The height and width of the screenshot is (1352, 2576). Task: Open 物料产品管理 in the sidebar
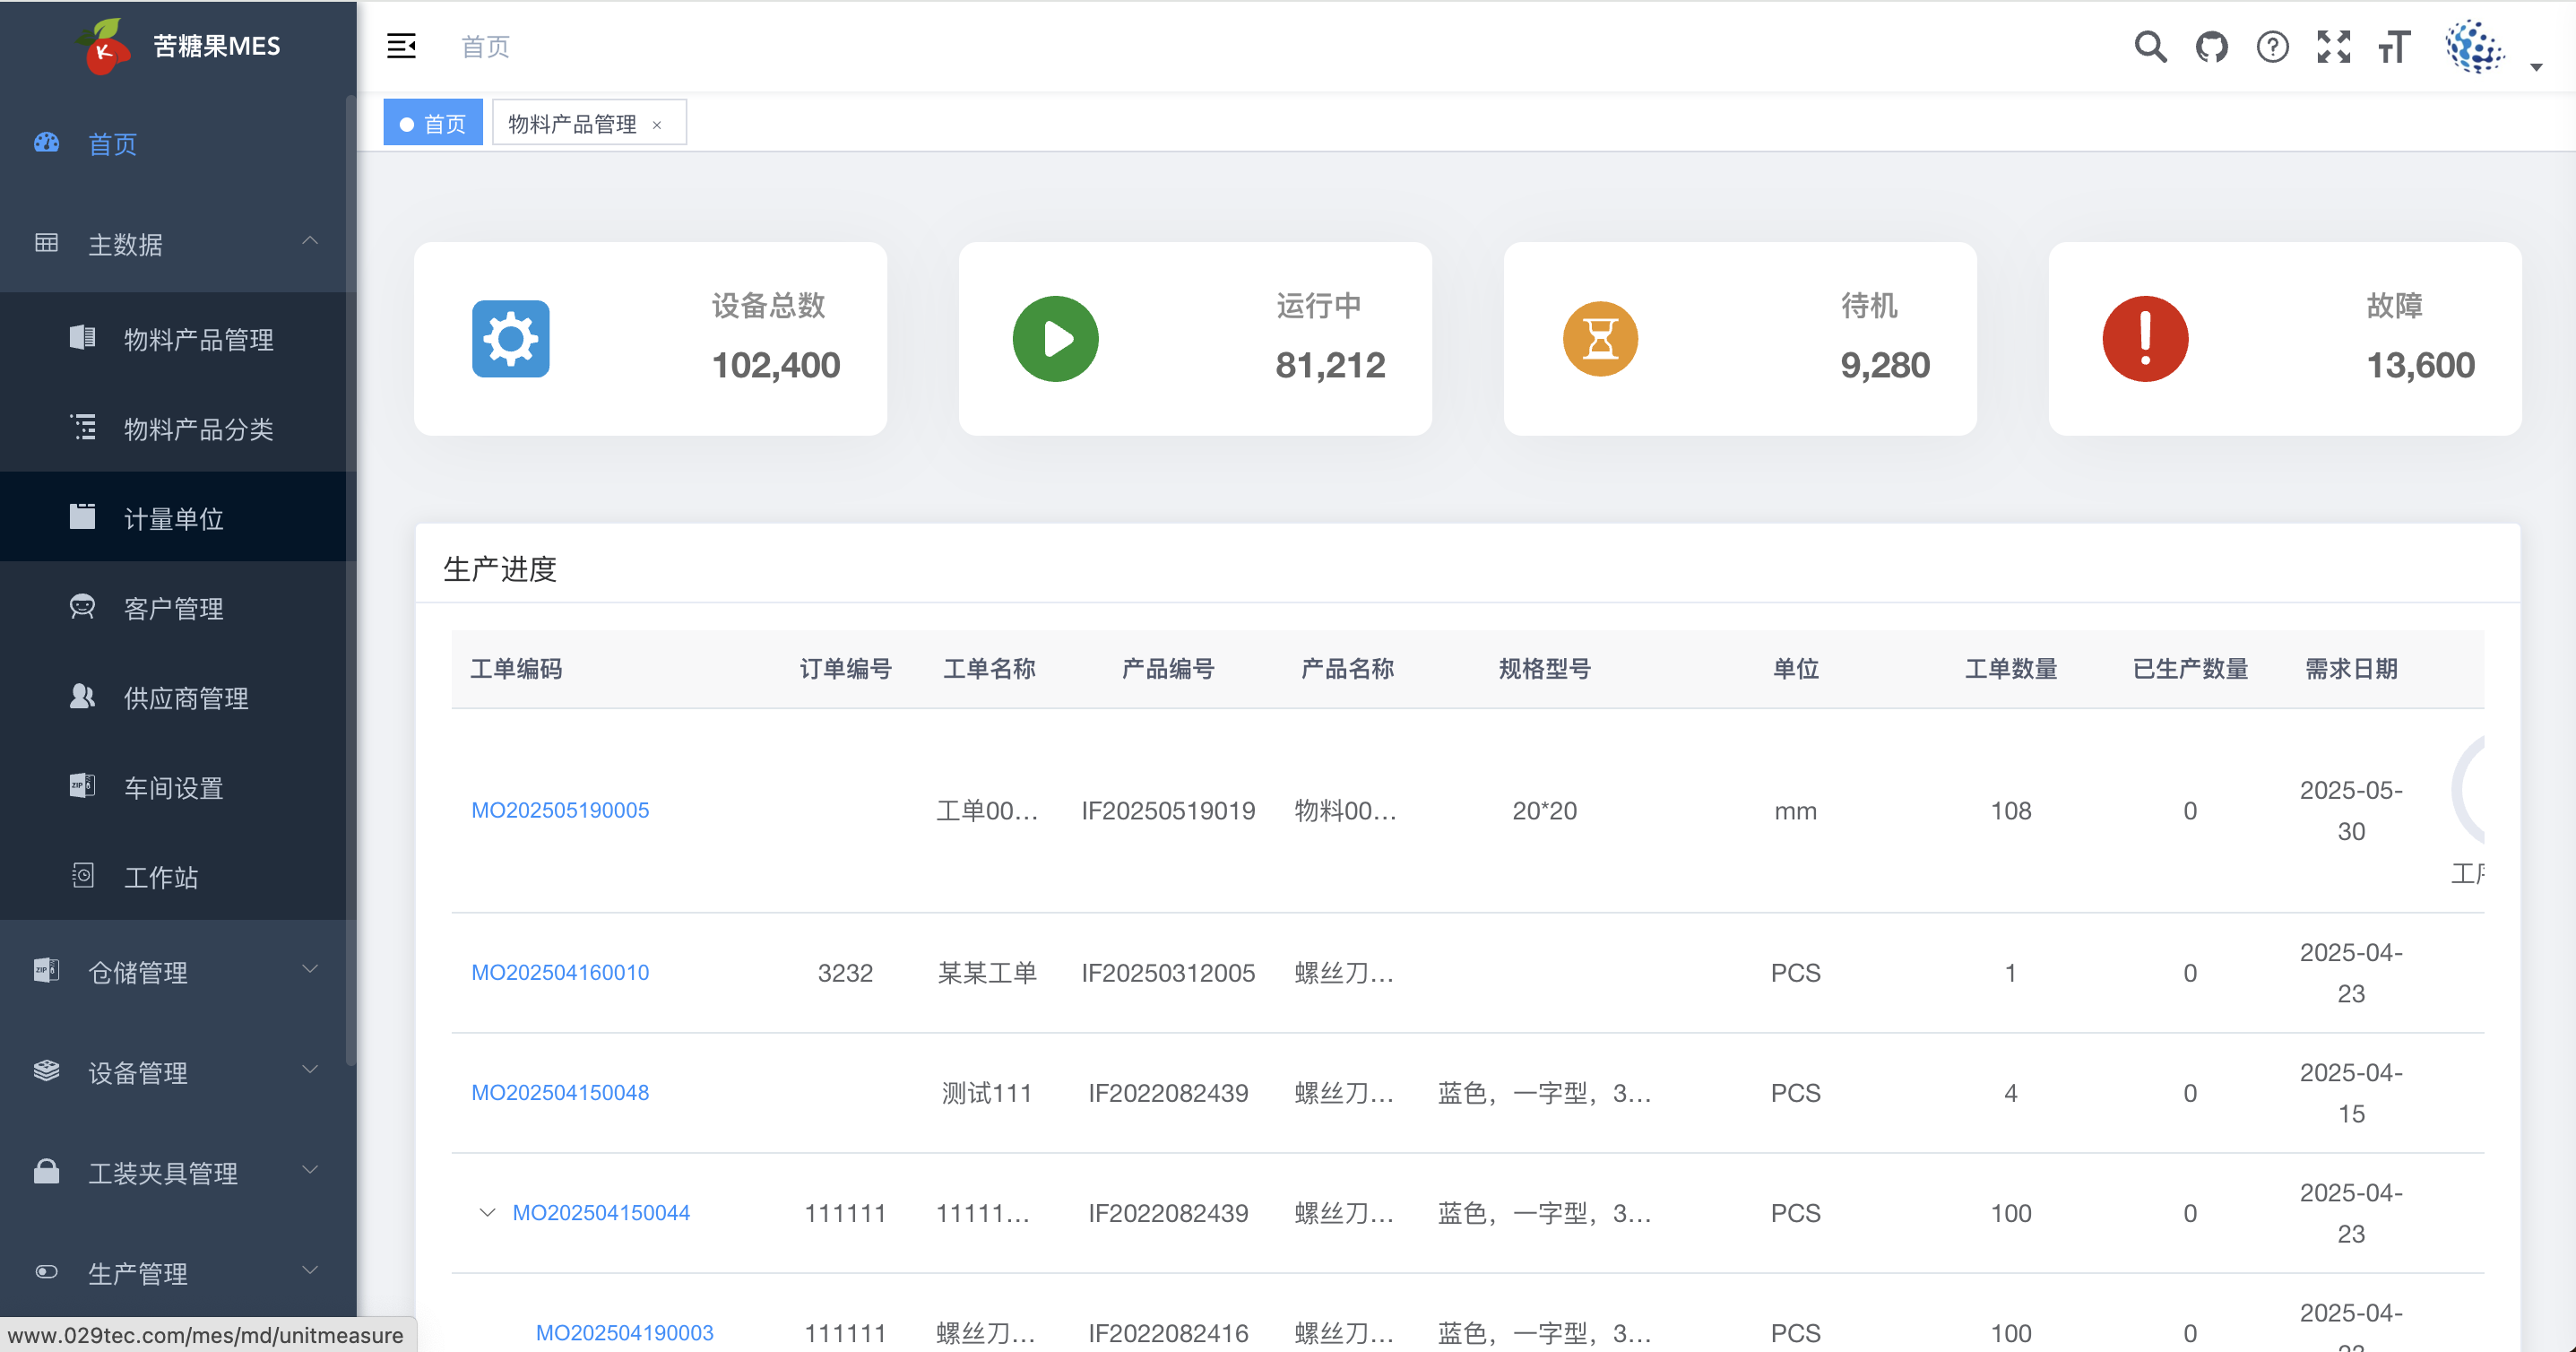click(178, 338)
